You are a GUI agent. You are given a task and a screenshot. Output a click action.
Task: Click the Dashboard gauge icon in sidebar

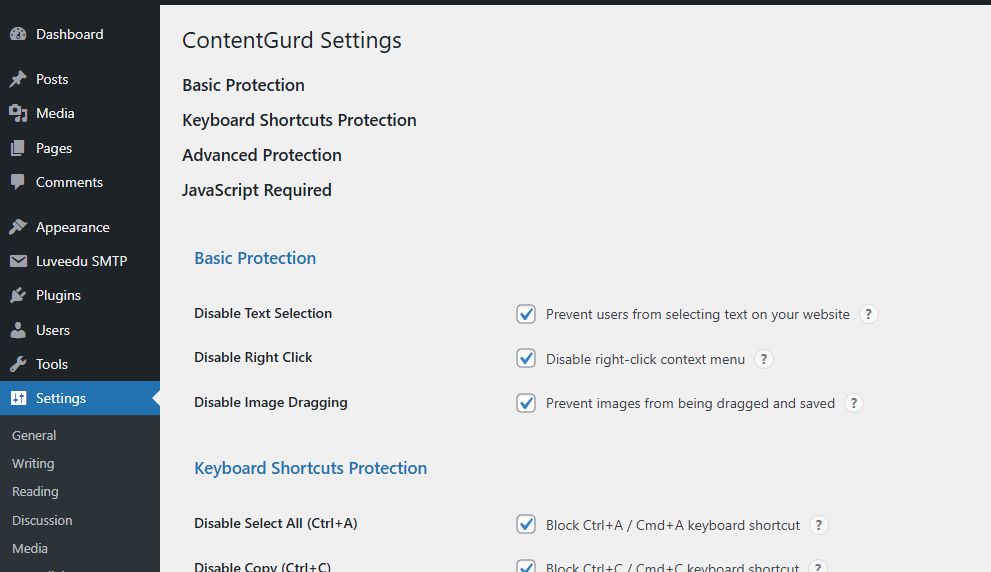(18, 34)
